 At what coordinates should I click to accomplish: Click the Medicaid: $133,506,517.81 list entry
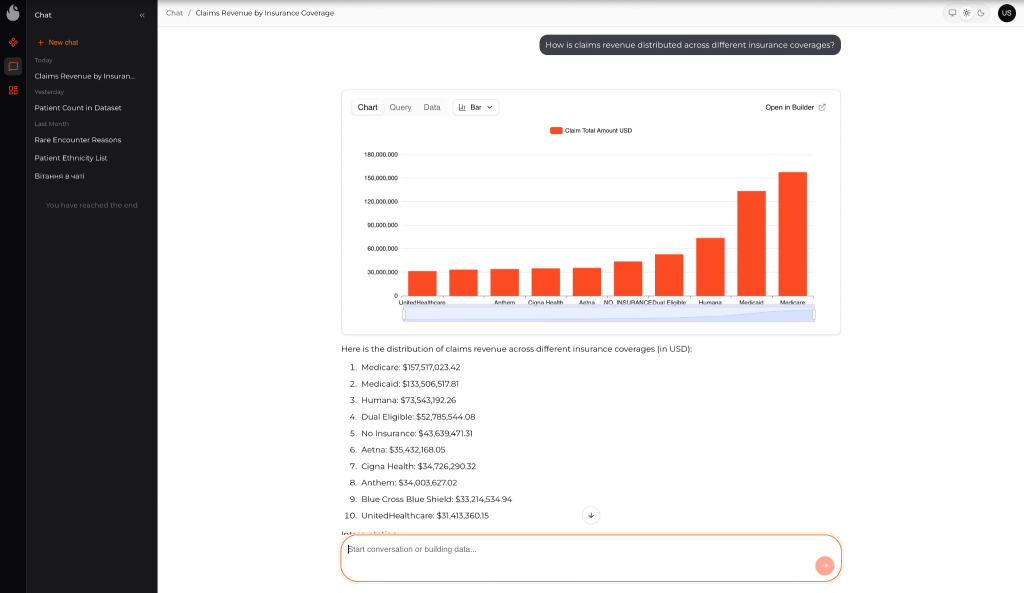point(409,384)
